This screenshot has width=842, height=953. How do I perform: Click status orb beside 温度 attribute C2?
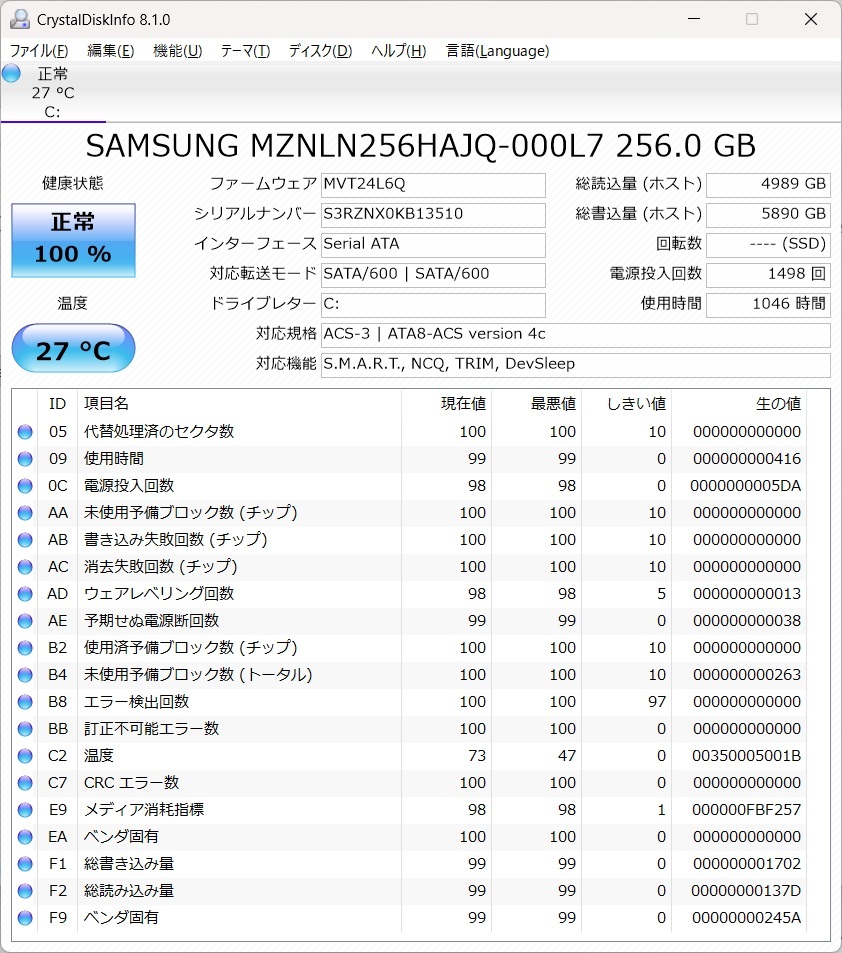tap(25, 756)
